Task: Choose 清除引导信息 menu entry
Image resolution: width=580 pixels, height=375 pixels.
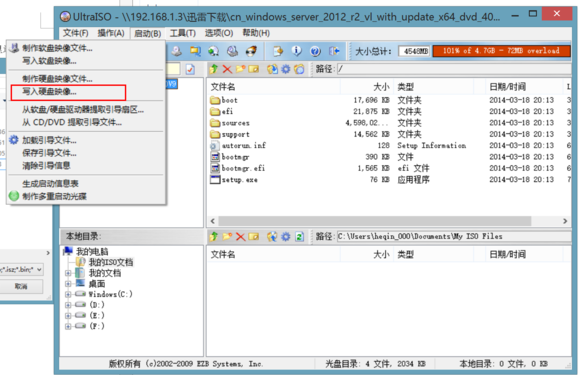Action: point(86,165)
